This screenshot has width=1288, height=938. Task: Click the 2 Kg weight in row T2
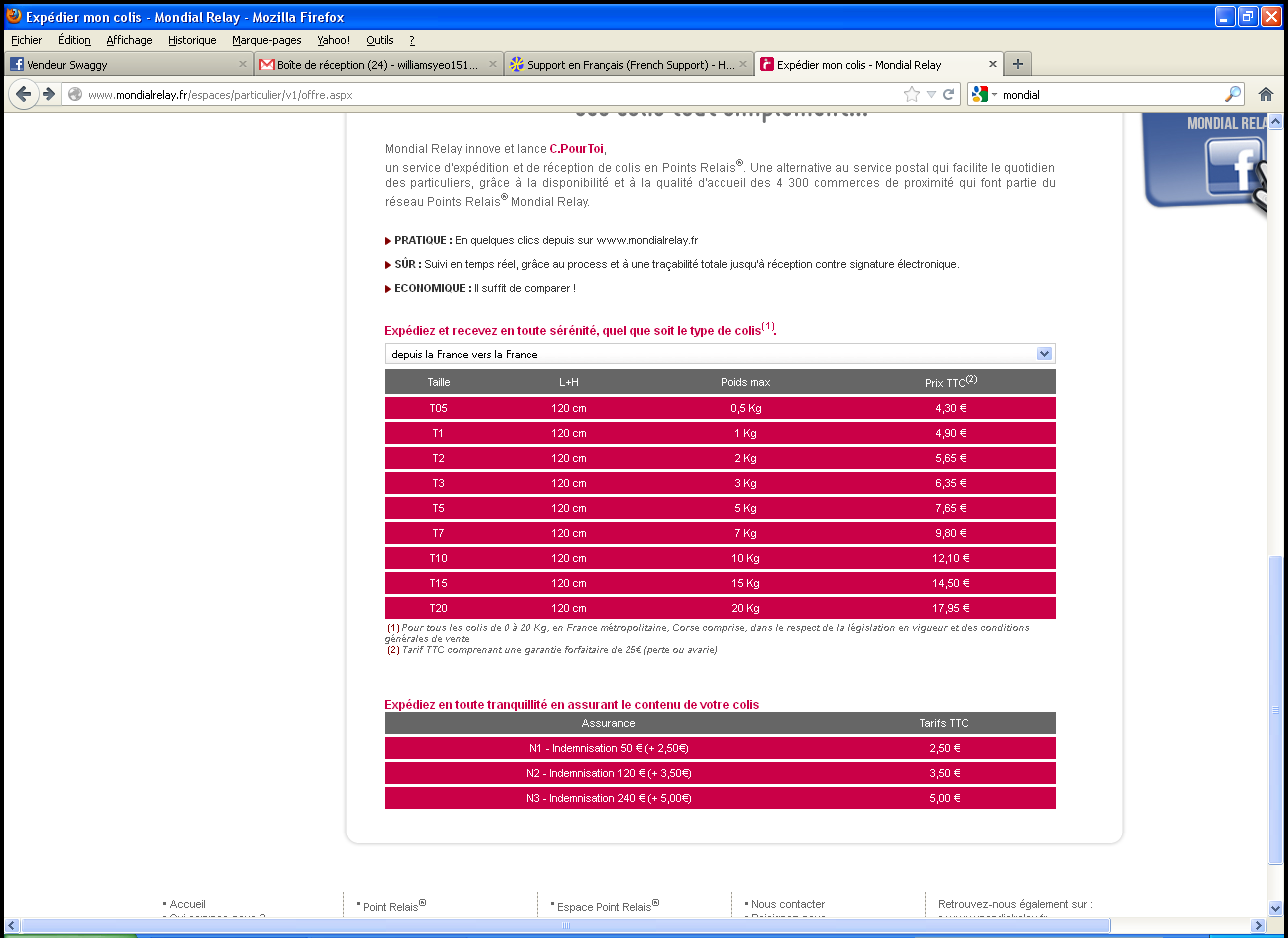coord(745,458)
